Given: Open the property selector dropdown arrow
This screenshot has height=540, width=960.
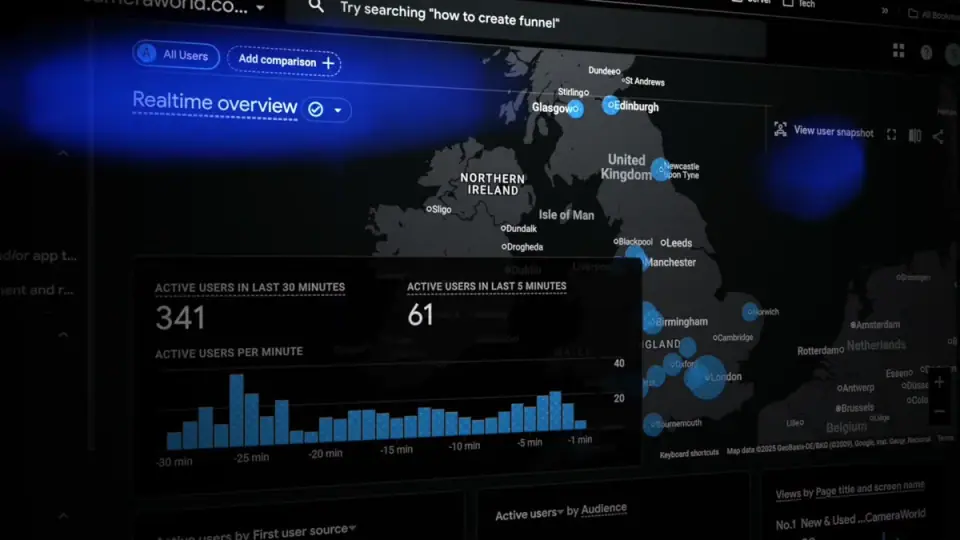Looking at the screenshot, I should (260, 8).
